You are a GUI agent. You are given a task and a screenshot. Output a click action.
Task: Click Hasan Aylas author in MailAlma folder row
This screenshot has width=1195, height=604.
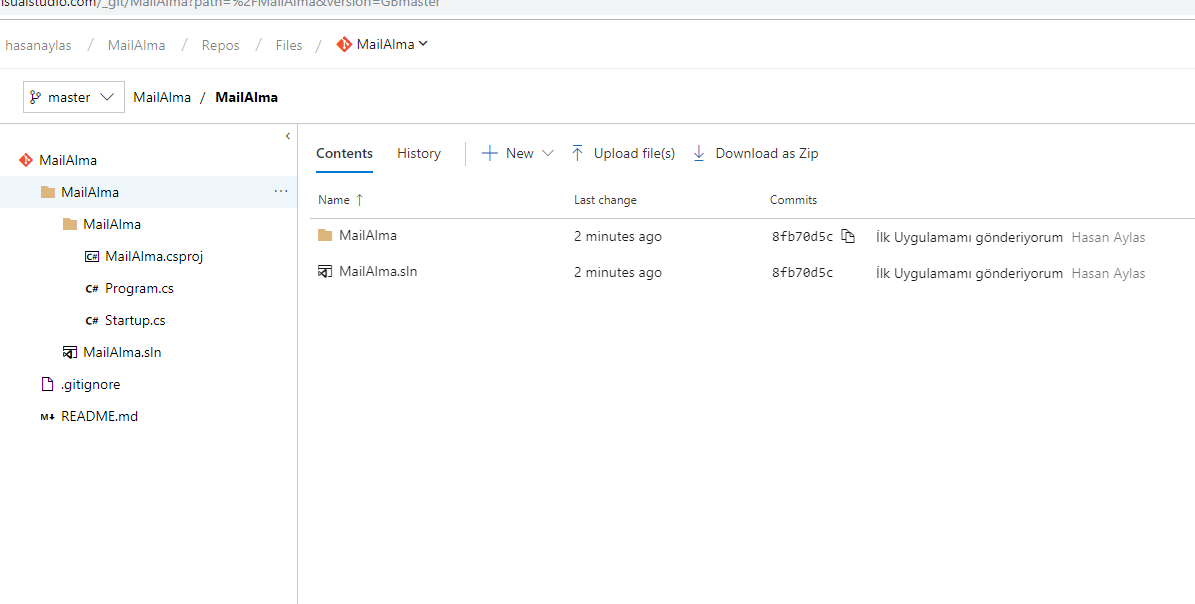(x=1108, y=238)
